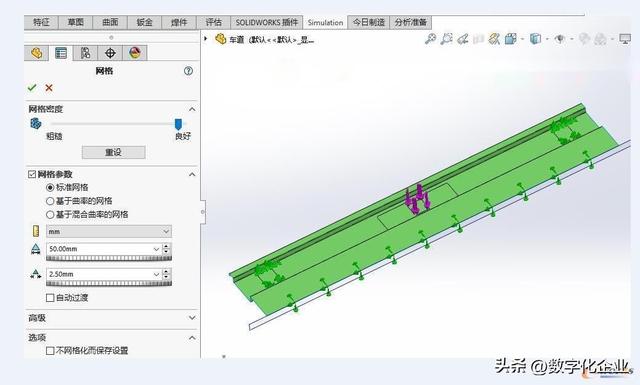The width and height of the screenshot is (640, 385).
Task: Open the DimXpertManager crosshair tab
Action: (110, 53)
